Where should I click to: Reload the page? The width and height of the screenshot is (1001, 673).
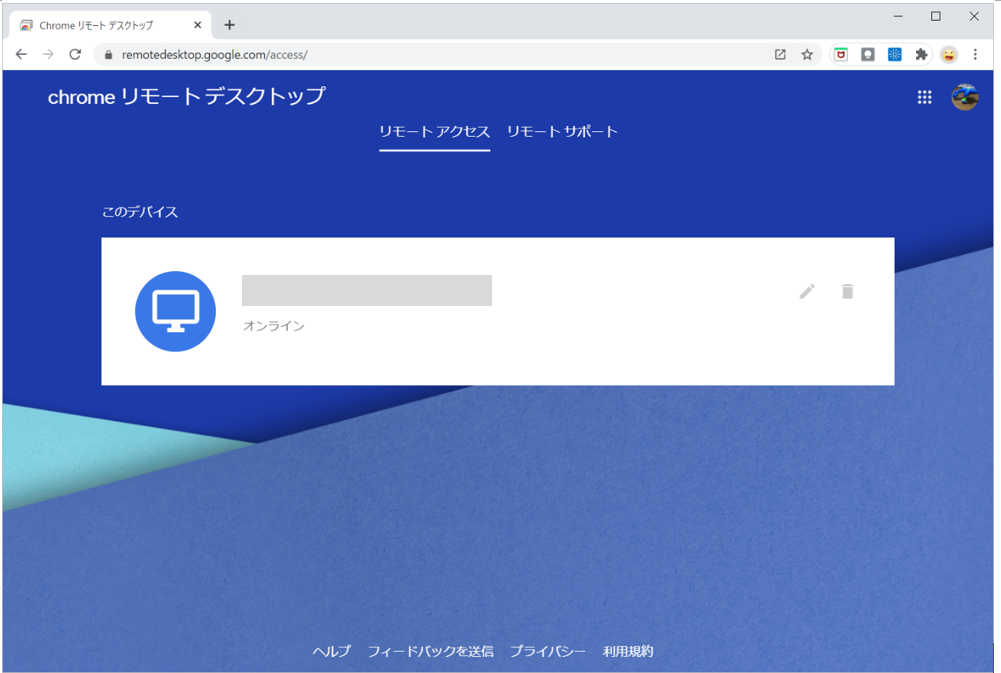(75, 54)
